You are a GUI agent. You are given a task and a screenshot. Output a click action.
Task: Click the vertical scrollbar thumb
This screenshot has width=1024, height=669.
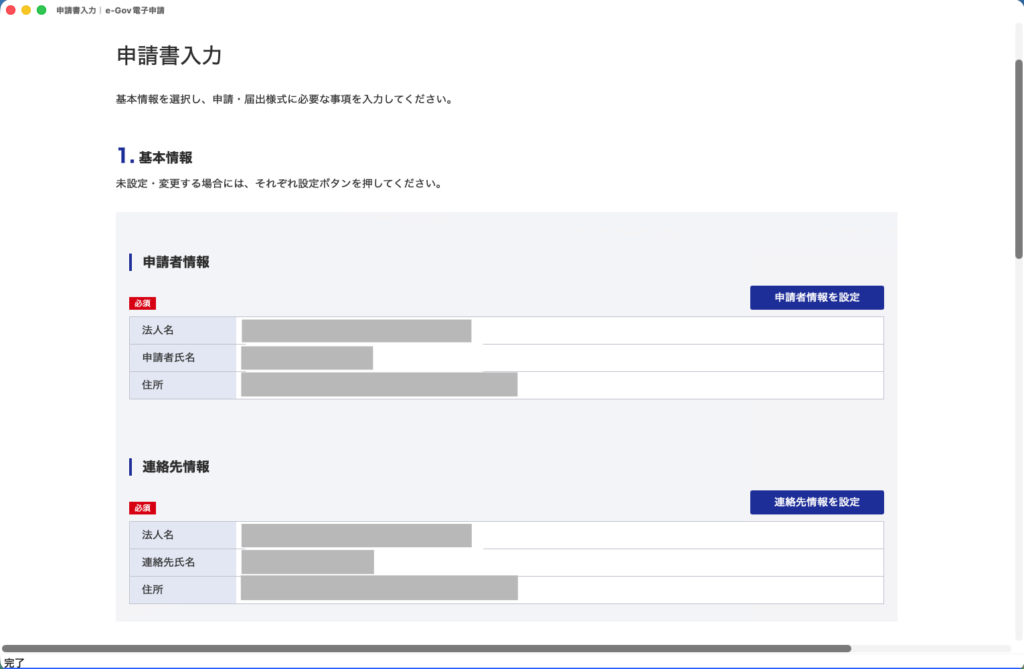click(1018, 159)
